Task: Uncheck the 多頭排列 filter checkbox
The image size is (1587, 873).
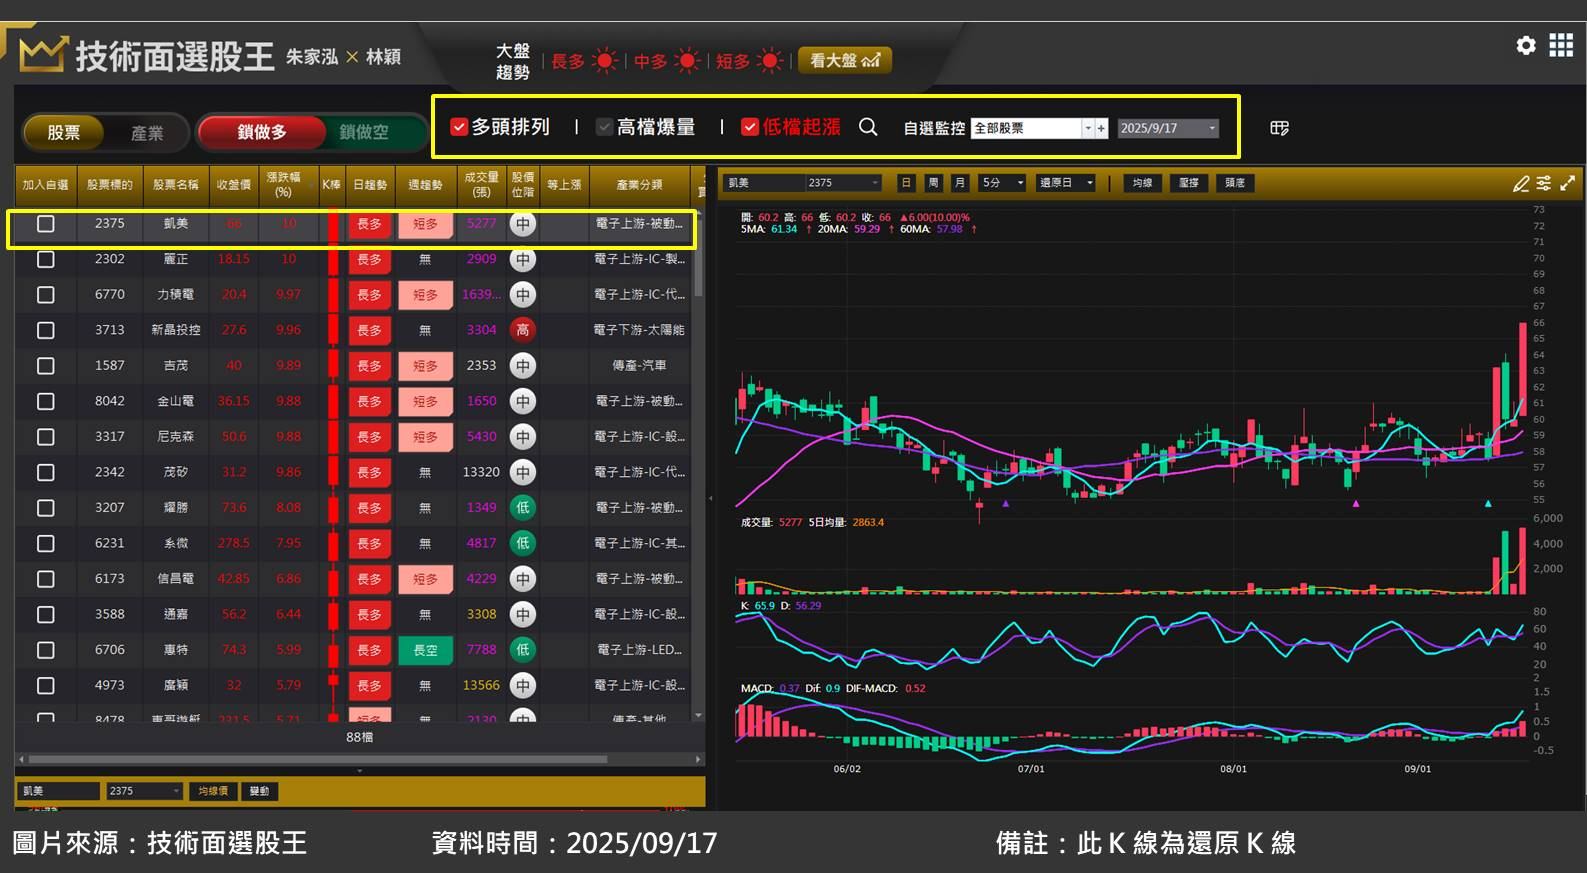Action: (x=459, y=127)
